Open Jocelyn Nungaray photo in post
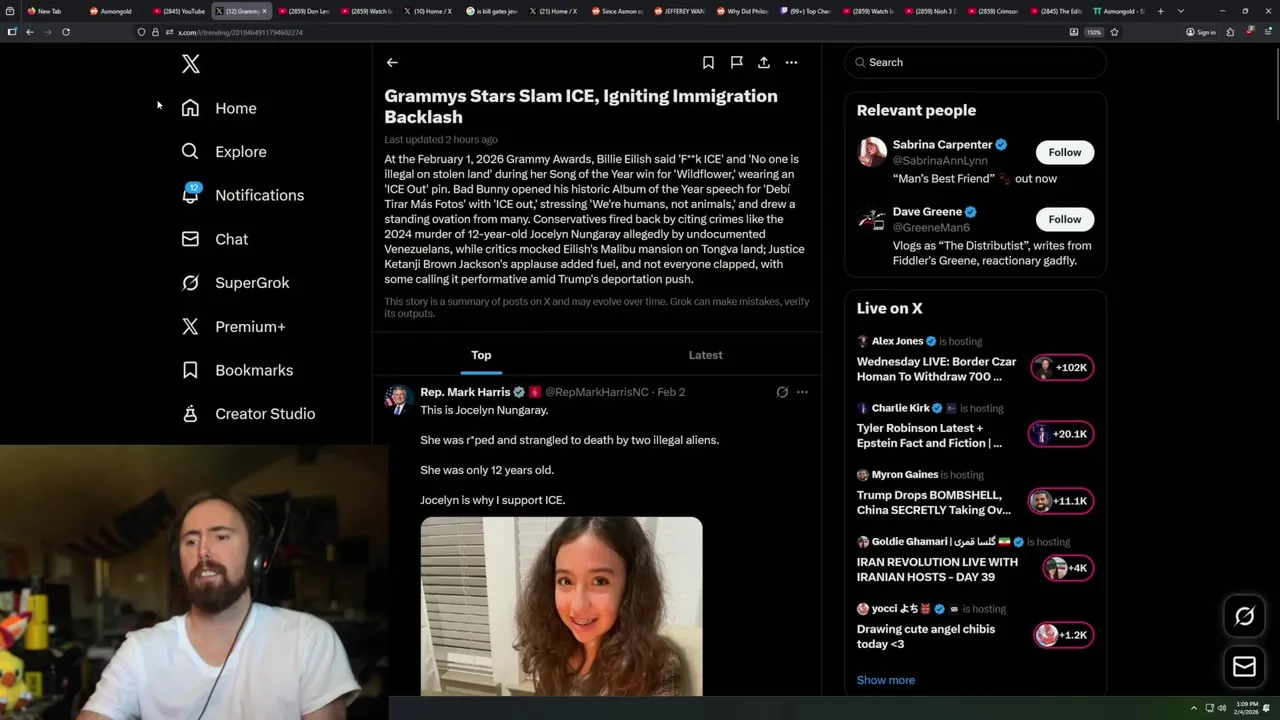Screen dimensions: 1280x720 tap(561, 606)
